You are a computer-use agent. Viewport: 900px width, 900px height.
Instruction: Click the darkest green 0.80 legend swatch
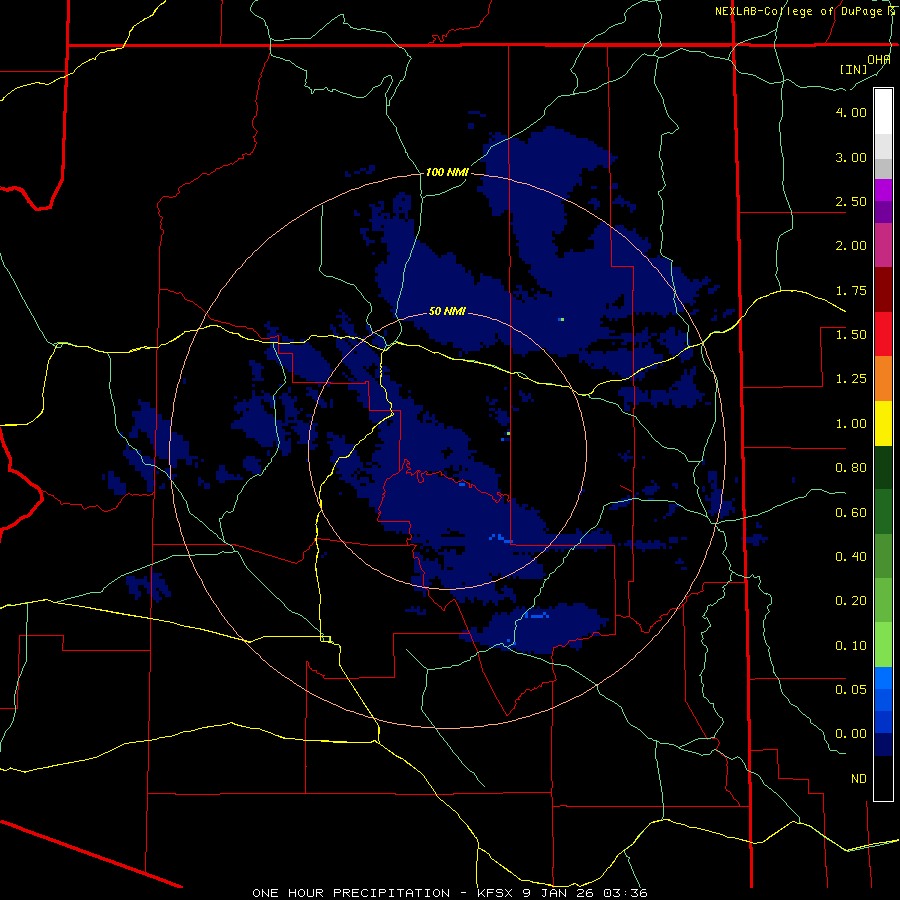[883, 467]
